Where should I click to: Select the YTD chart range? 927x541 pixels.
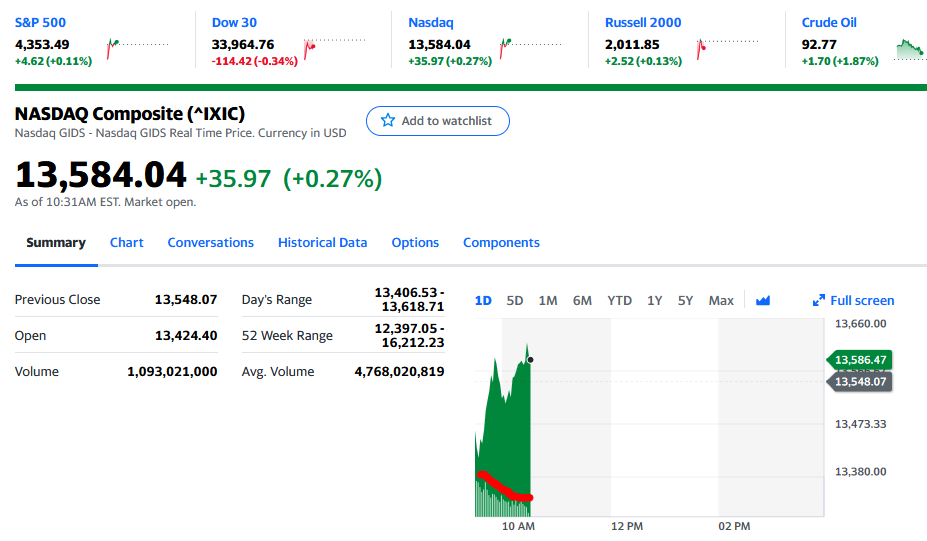[x=619, y=300]
